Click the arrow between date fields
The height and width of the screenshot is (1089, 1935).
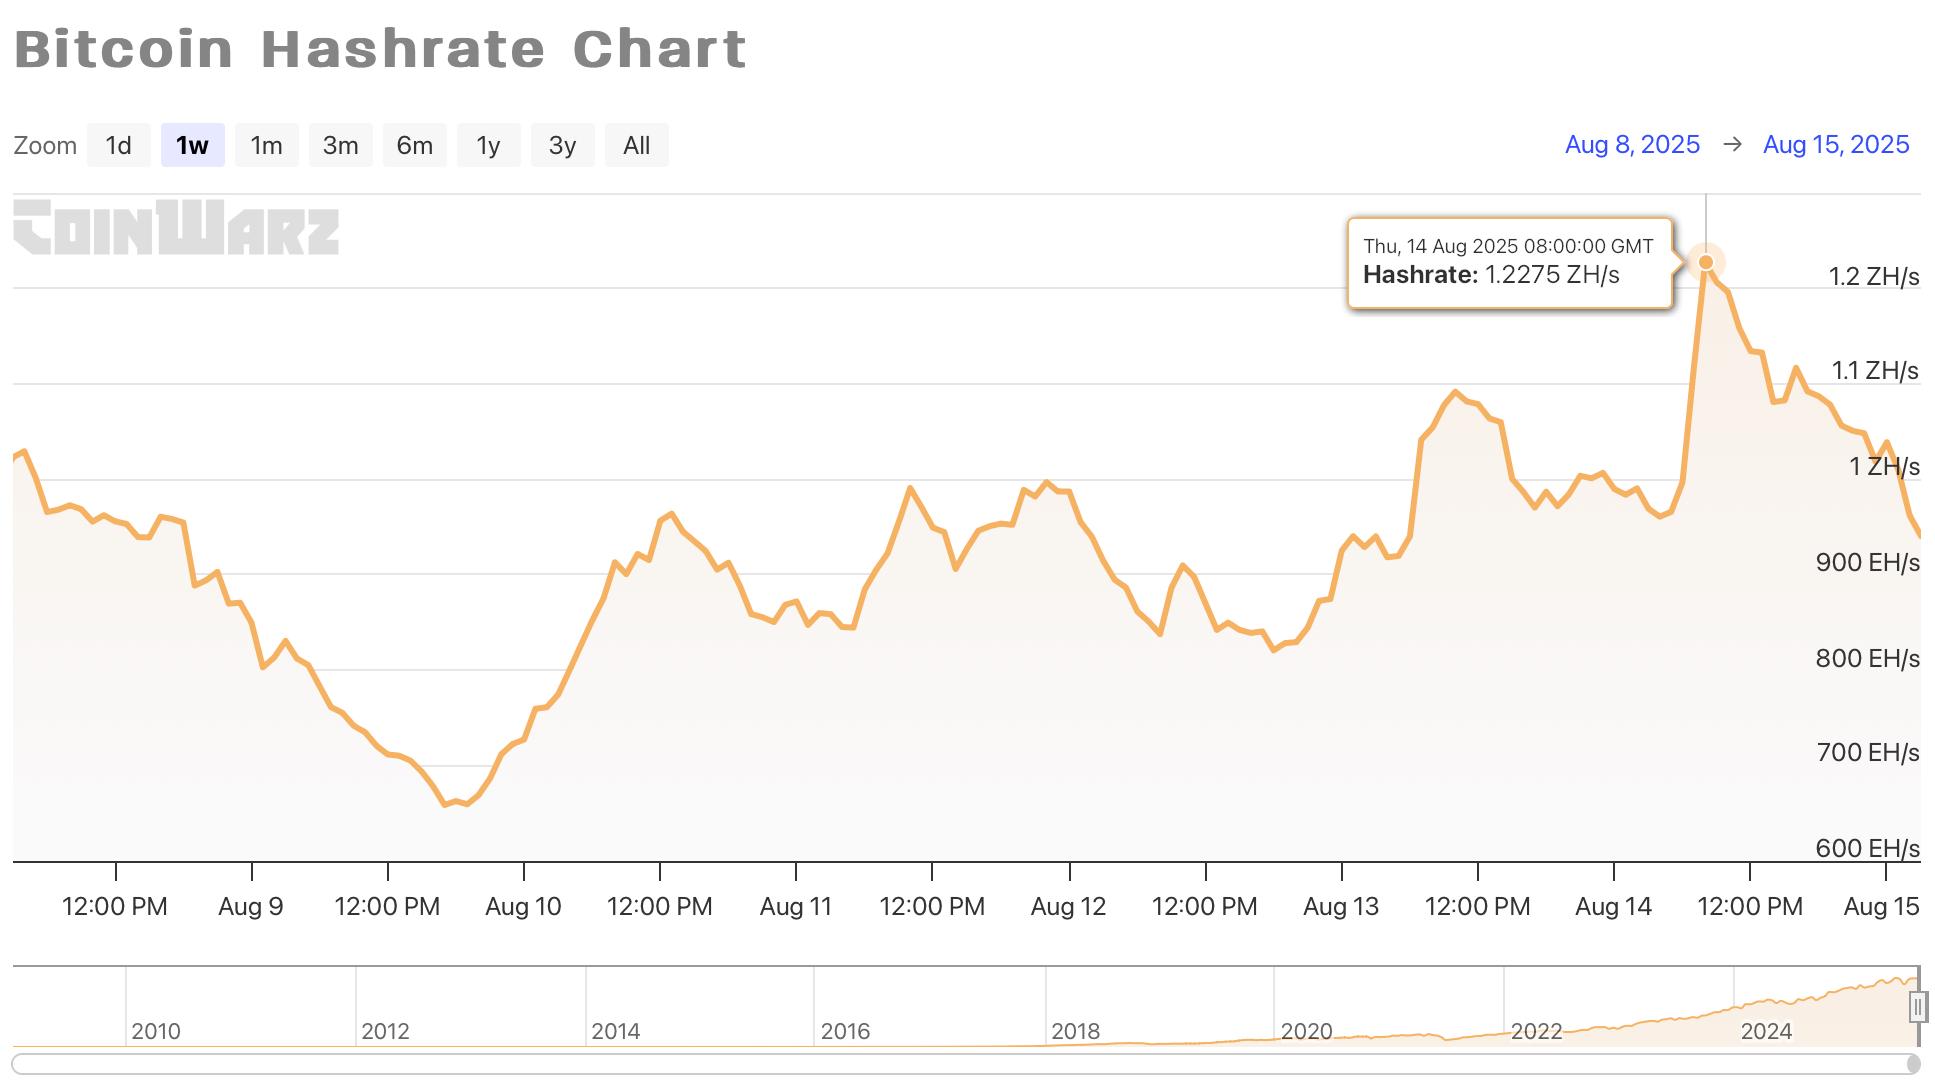coord(1732,145)
